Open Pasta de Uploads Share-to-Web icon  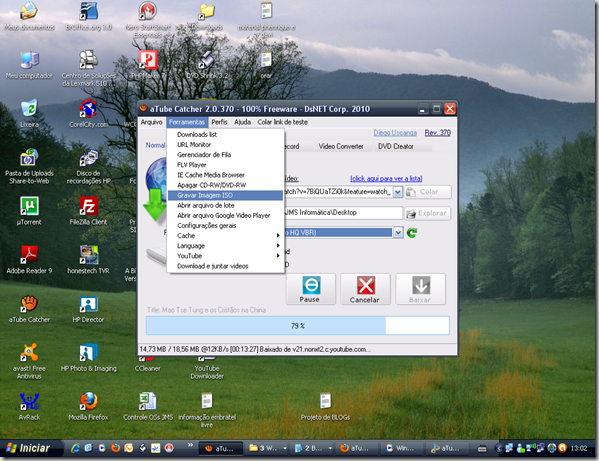pos(29,166)
